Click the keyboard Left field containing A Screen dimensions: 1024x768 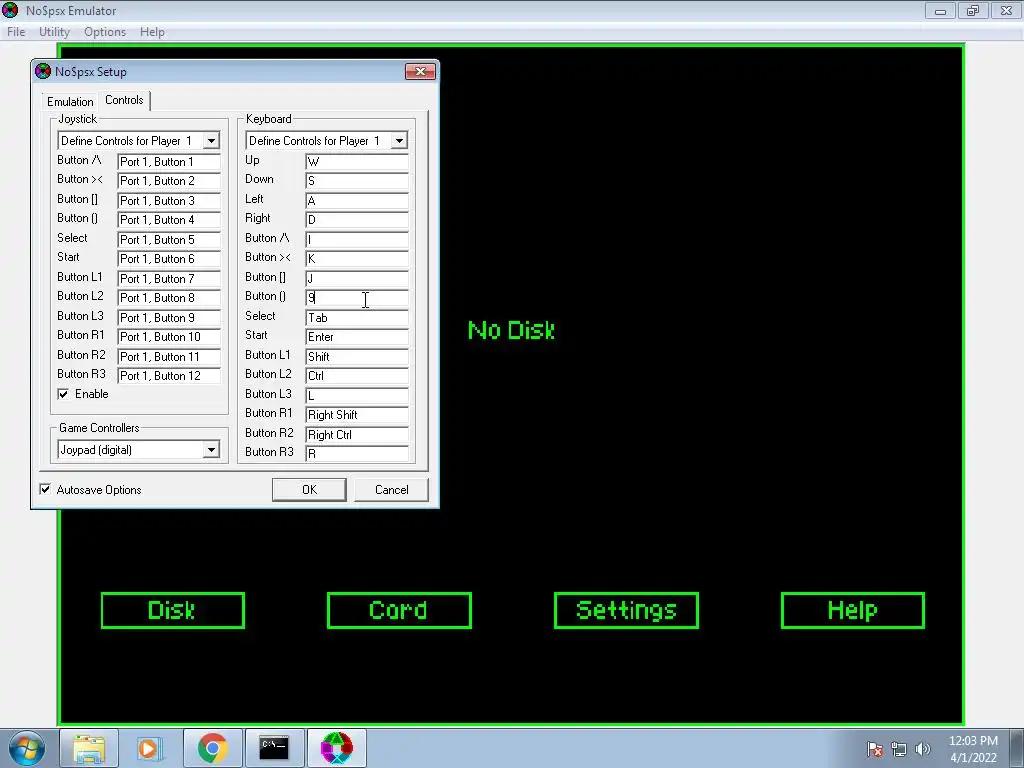click(357, 200)
